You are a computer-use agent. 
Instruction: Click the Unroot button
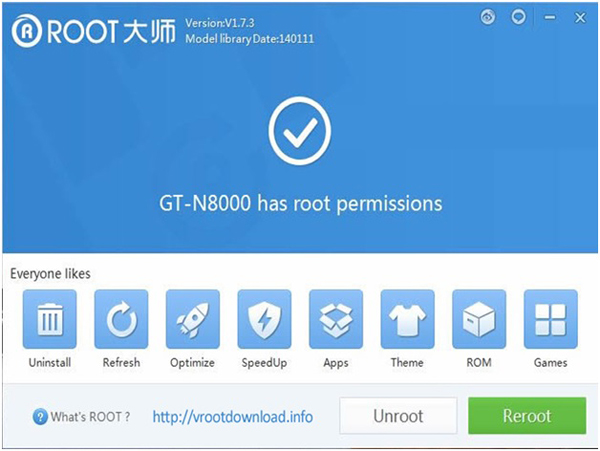398,416
